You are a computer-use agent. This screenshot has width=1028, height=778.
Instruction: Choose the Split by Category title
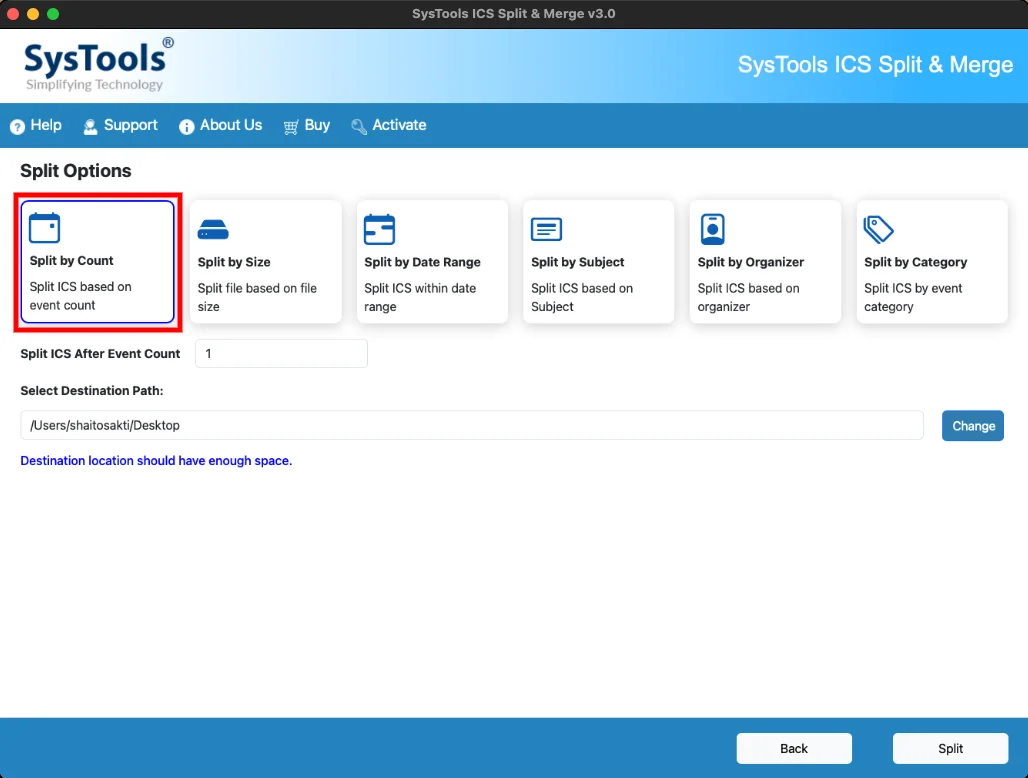coord(915,262)
